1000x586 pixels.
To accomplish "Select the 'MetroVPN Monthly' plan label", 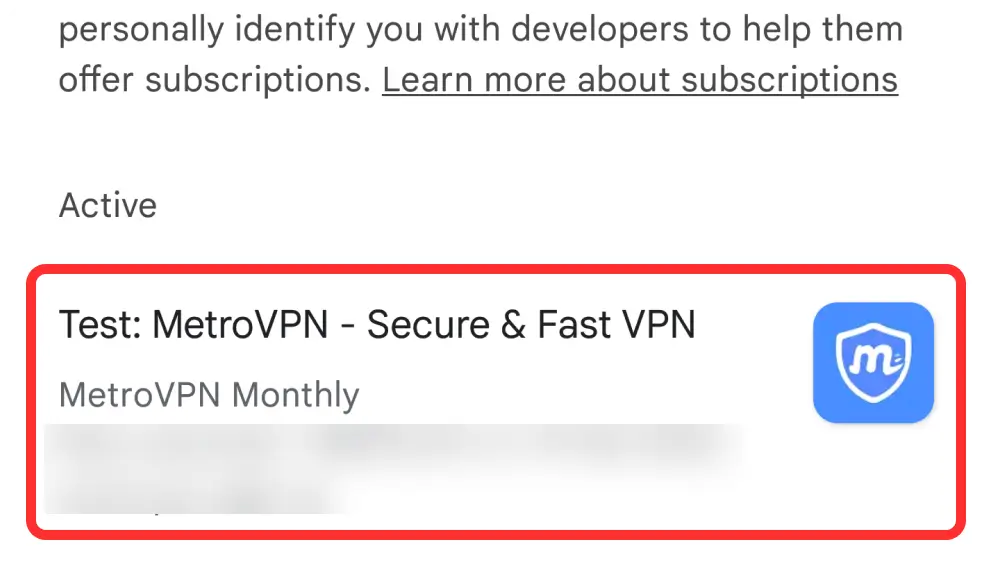I will pos(208,394).
